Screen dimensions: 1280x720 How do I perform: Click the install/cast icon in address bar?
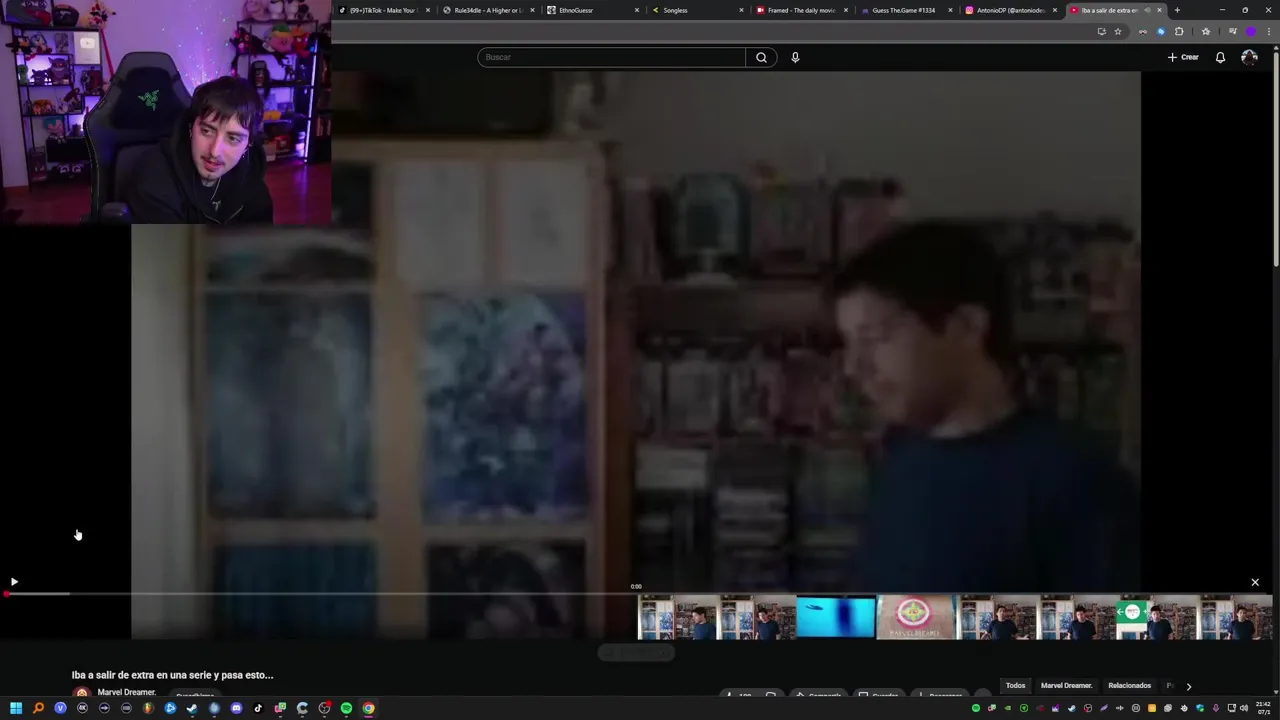1102,31
